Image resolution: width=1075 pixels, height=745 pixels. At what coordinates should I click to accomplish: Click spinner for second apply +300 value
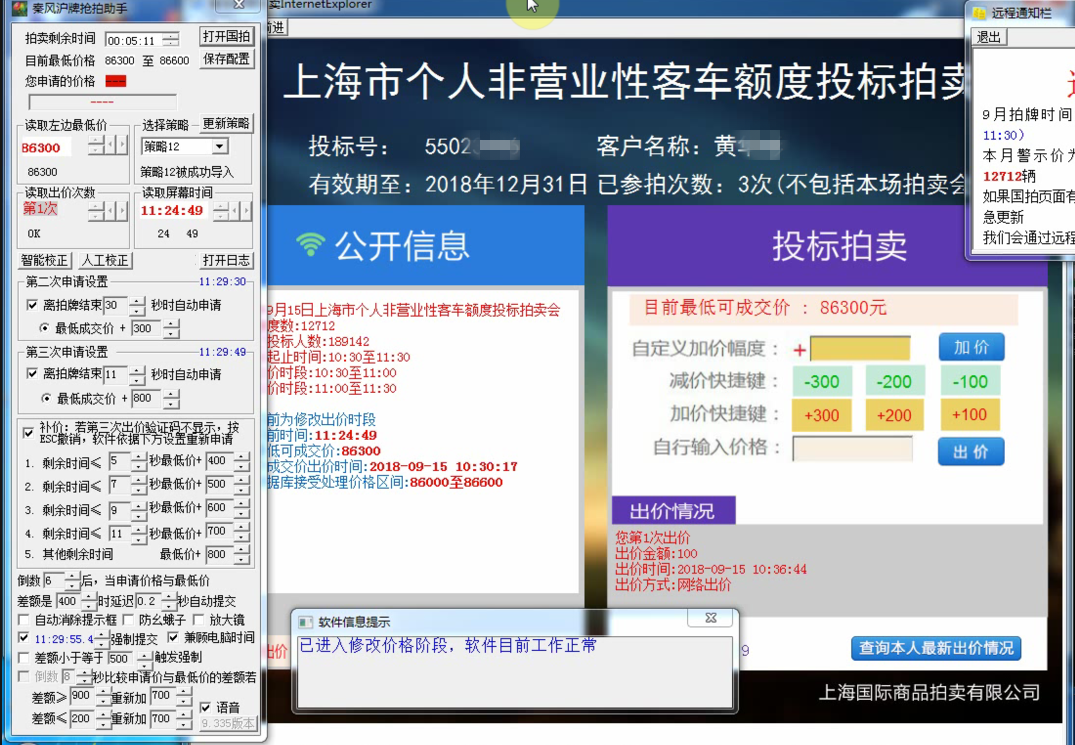(171, 329)
